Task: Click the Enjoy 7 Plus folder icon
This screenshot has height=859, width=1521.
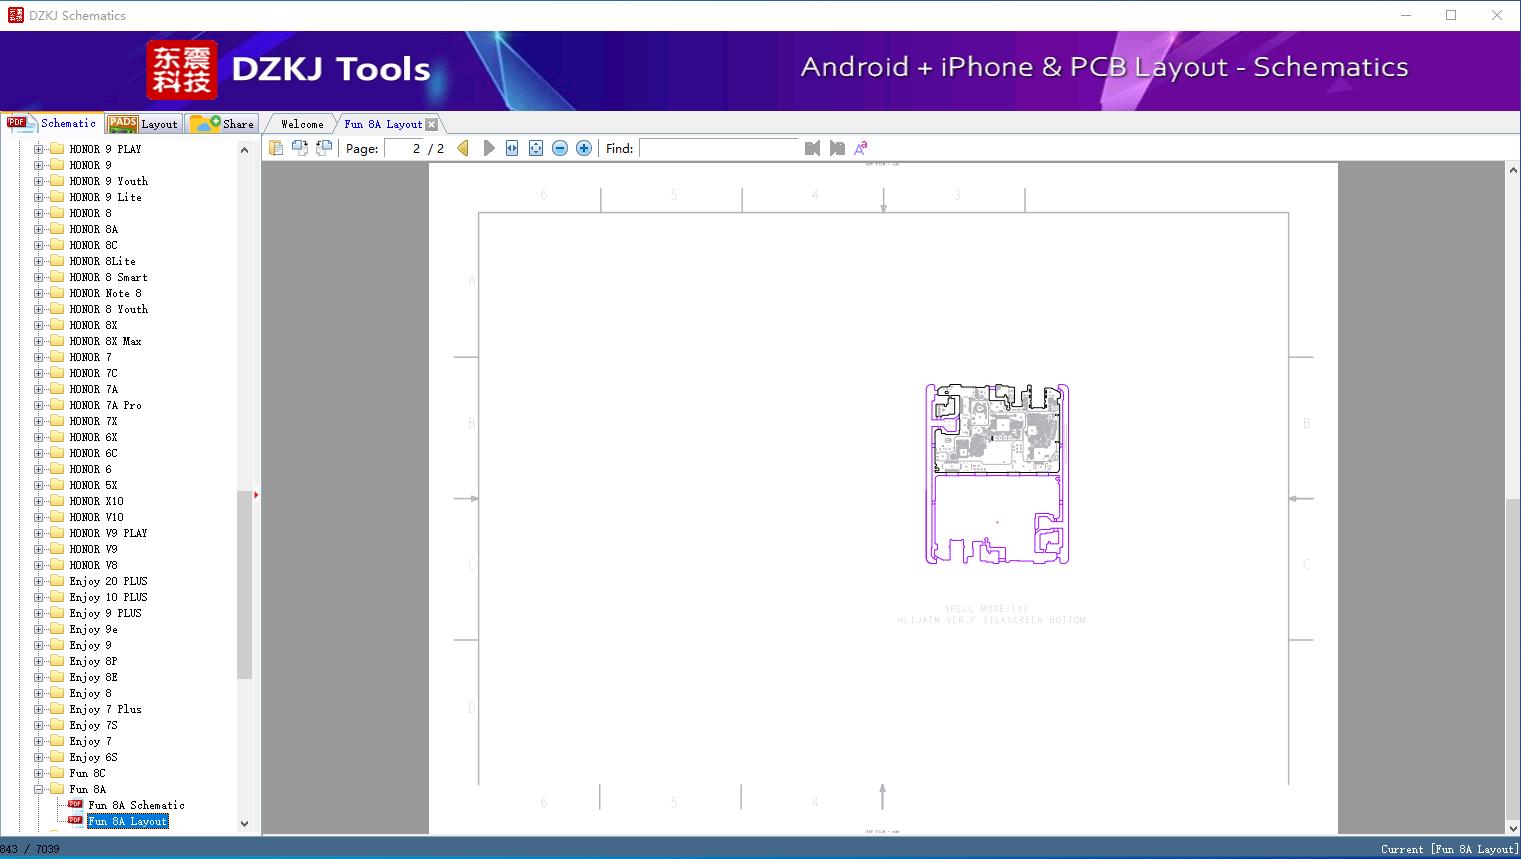Action: (x=57, y=709)
